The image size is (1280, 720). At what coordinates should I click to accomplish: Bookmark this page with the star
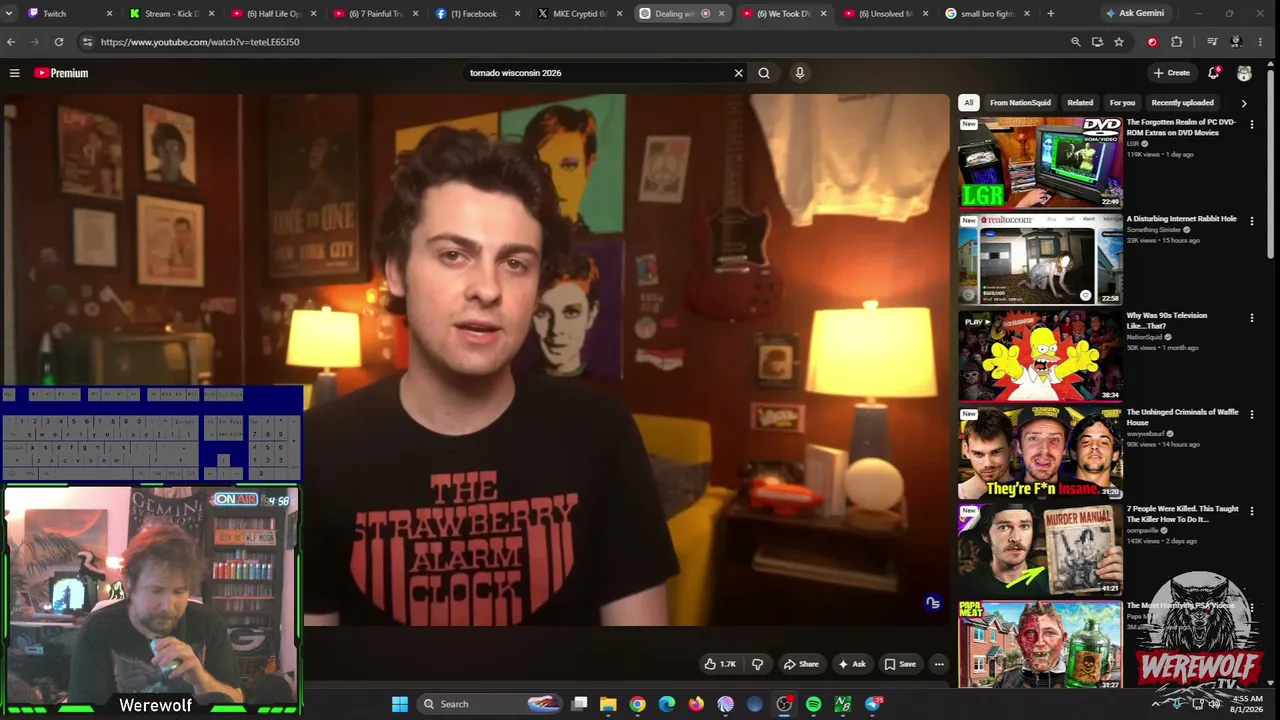point(1119,42)
